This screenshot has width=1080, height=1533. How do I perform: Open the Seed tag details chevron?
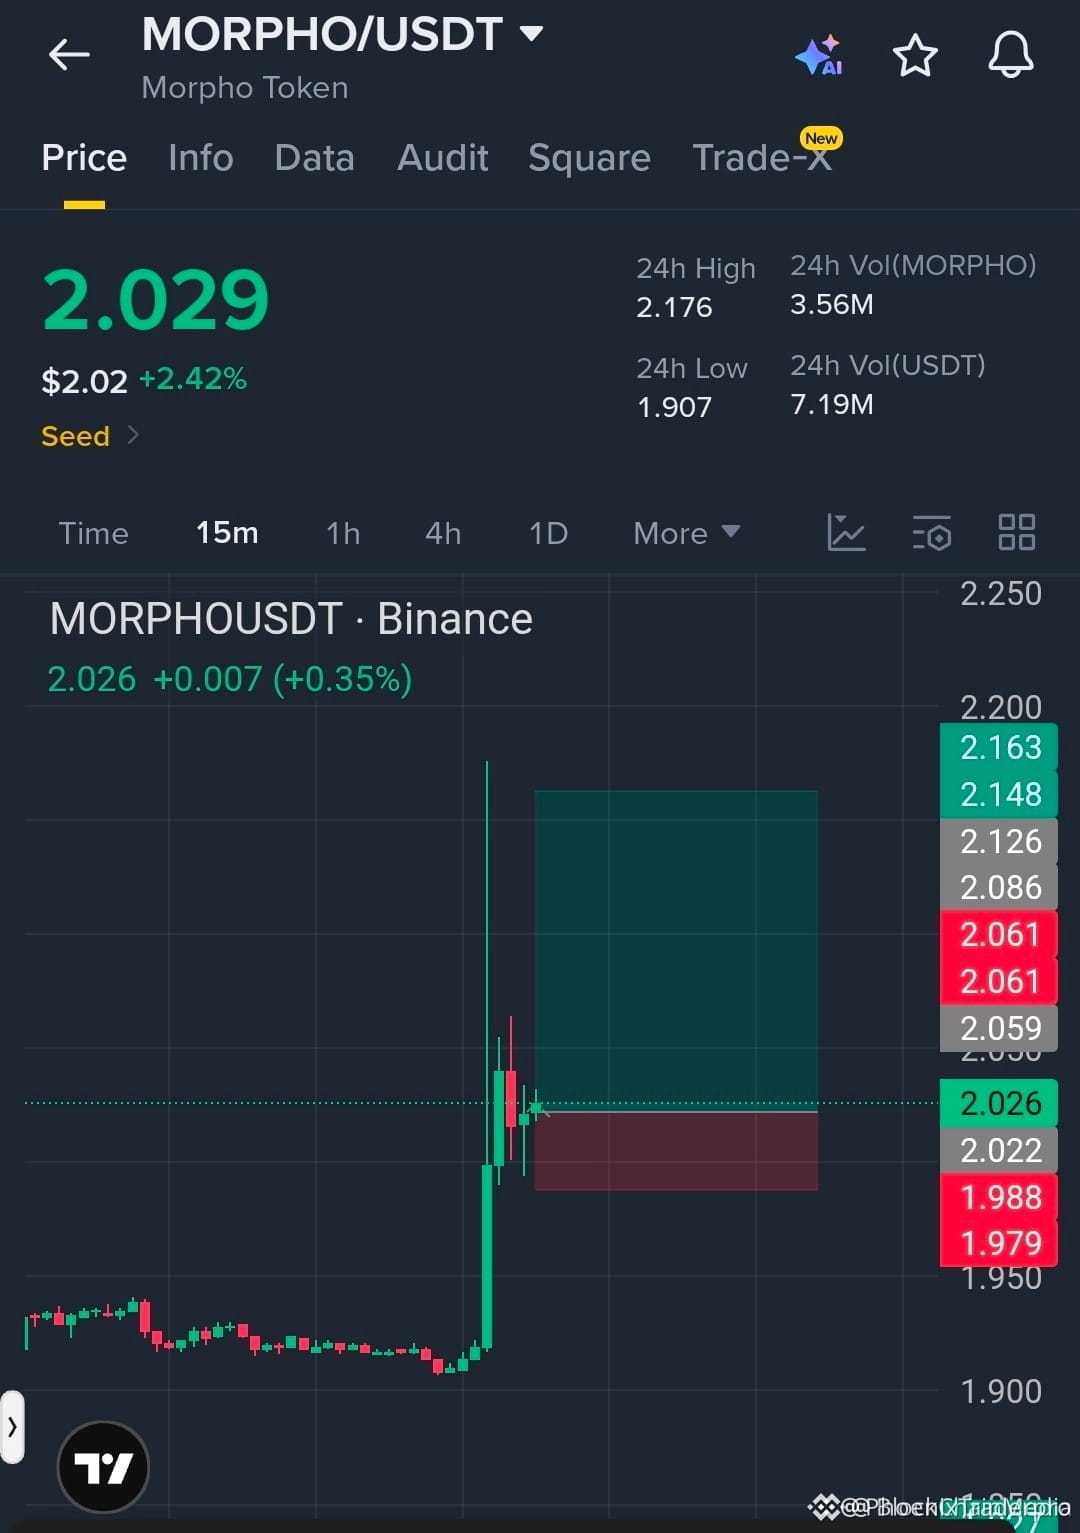click(x=133, y=435)
